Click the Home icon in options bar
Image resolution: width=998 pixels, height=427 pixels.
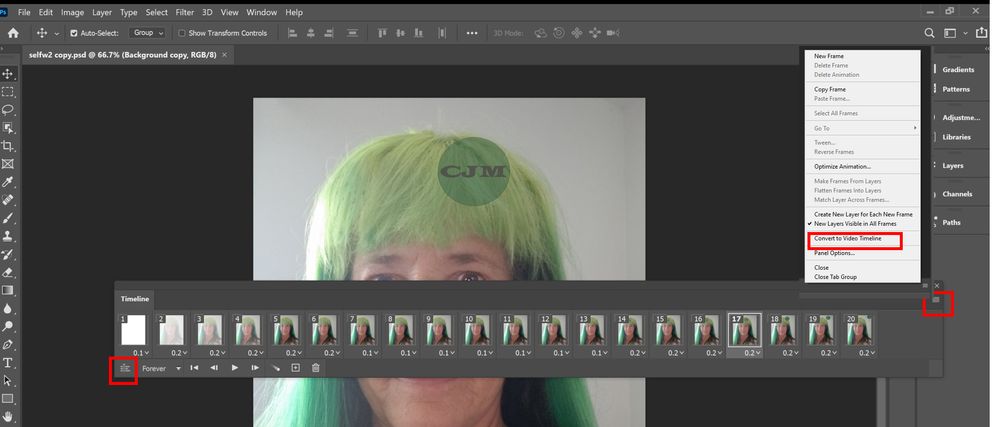pos(13,33)
